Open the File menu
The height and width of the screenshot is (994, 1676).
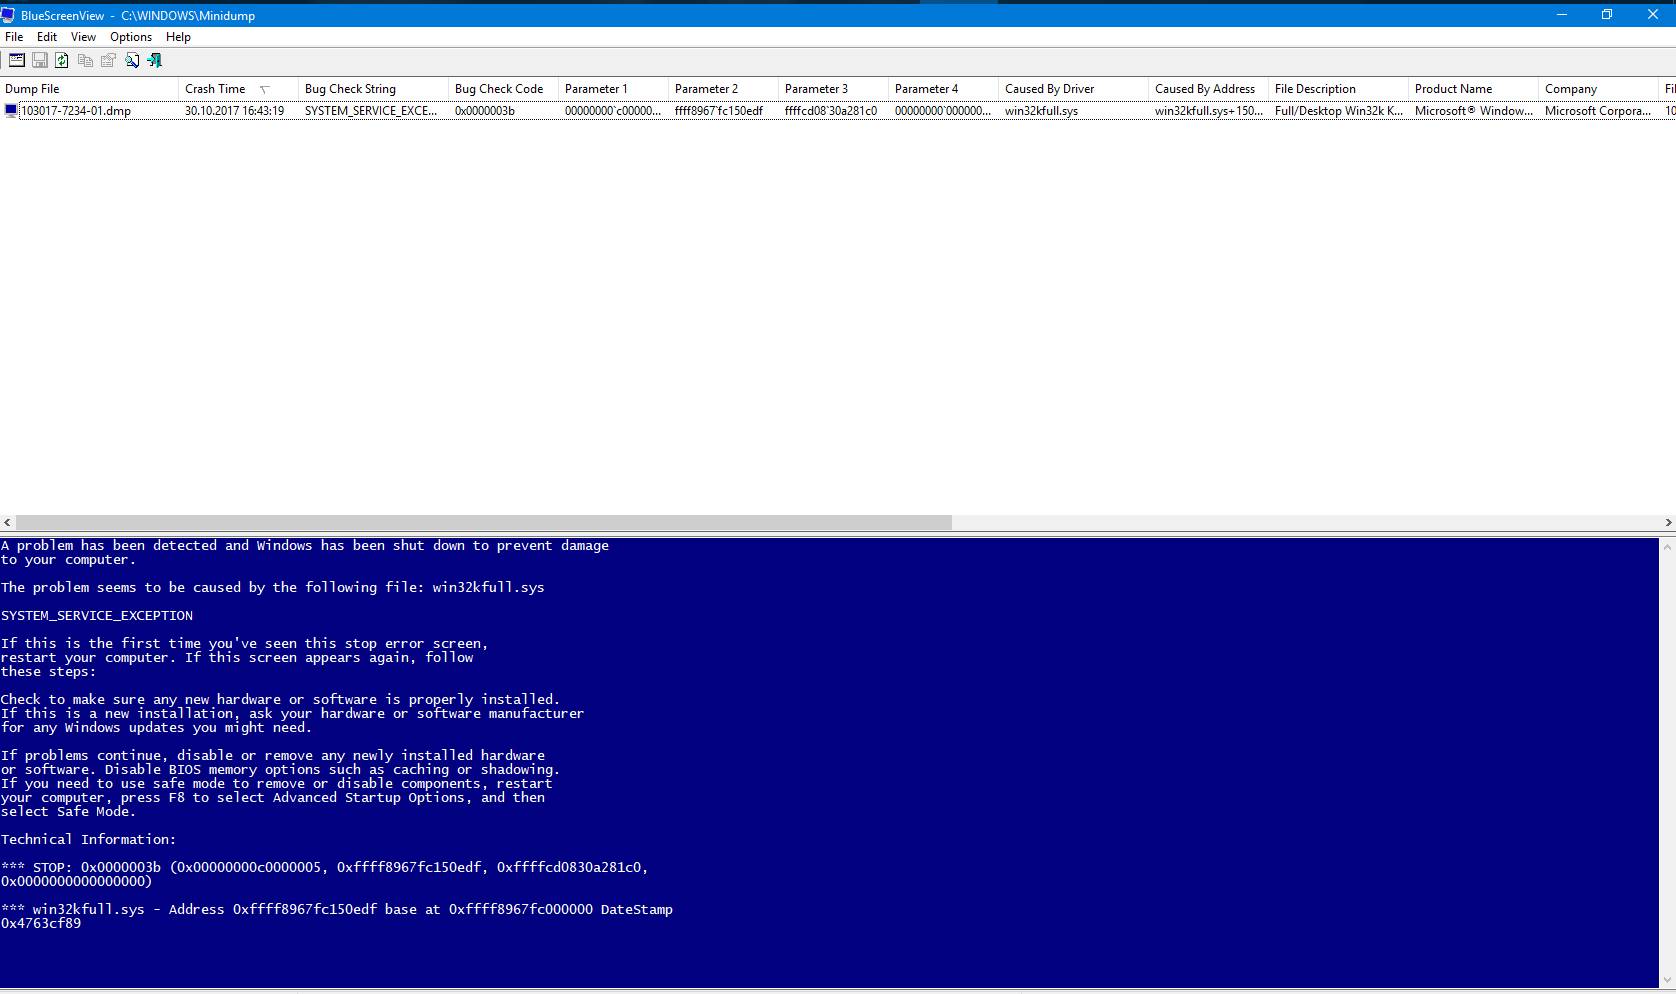14,37
